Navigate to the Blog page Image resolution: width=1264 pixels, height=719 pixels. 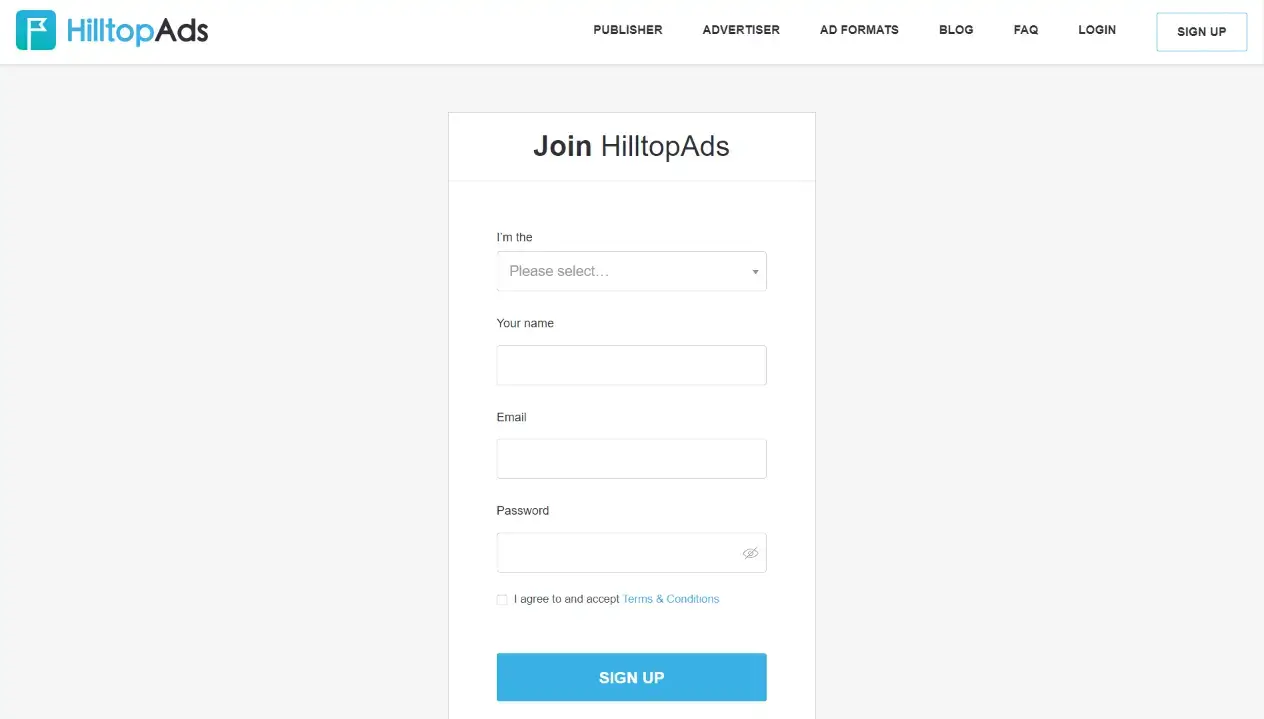pyautogui.click(x=956, y=30)
